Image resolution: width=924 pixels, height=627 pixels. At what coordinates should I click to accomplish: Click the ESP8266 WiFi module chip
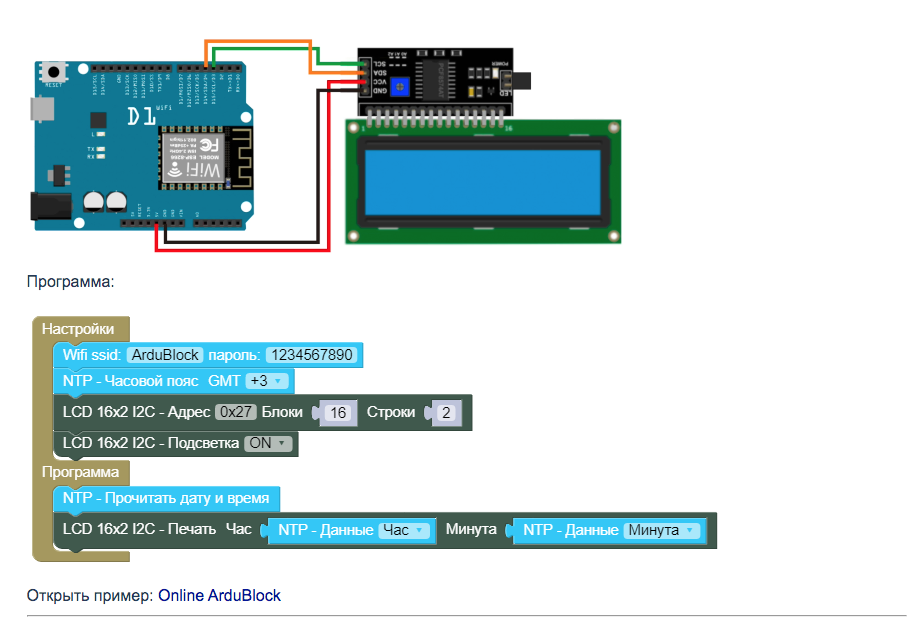pos(201,158)
